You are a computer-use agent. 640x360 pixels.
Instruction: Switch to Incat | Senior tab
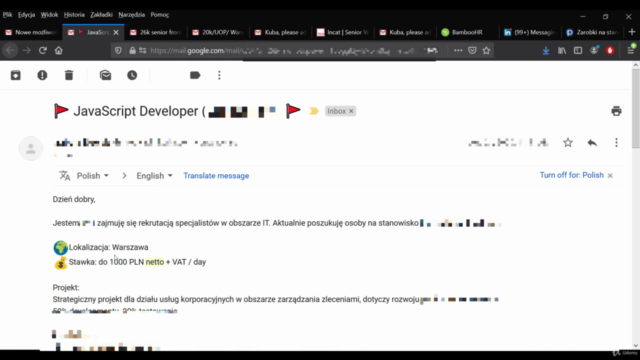pyautogui.click(x=343, y=32)
